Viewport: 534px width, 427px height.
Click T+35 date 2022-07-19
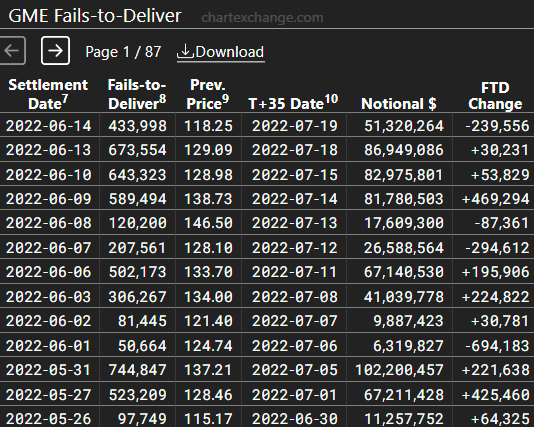[295, 126]
